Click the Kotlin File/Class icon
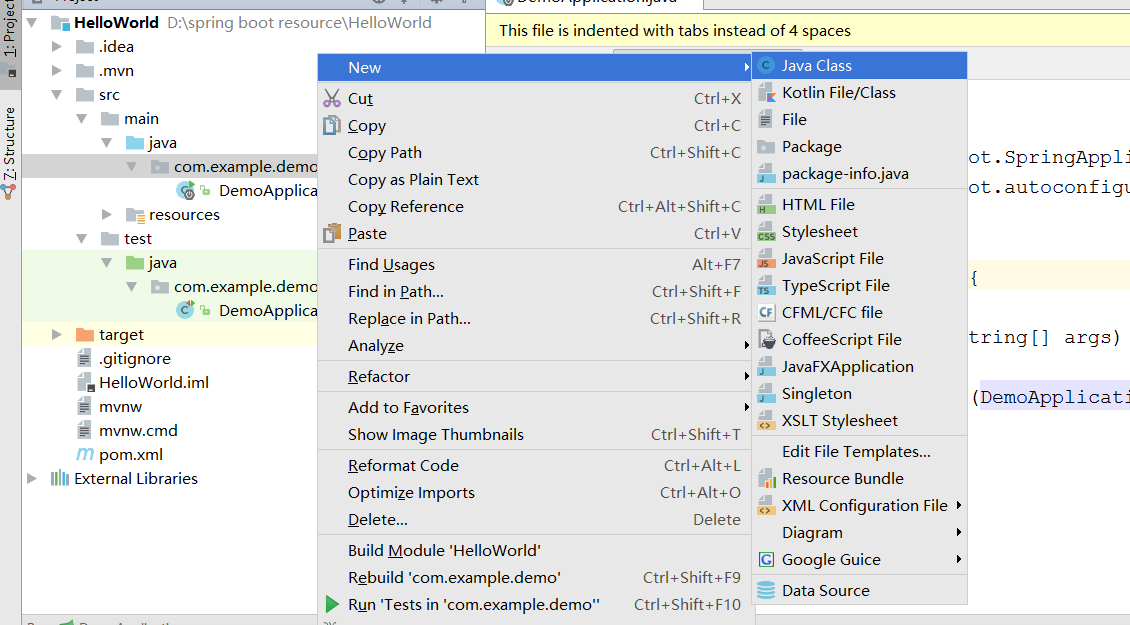 click(x=766, y=93)
